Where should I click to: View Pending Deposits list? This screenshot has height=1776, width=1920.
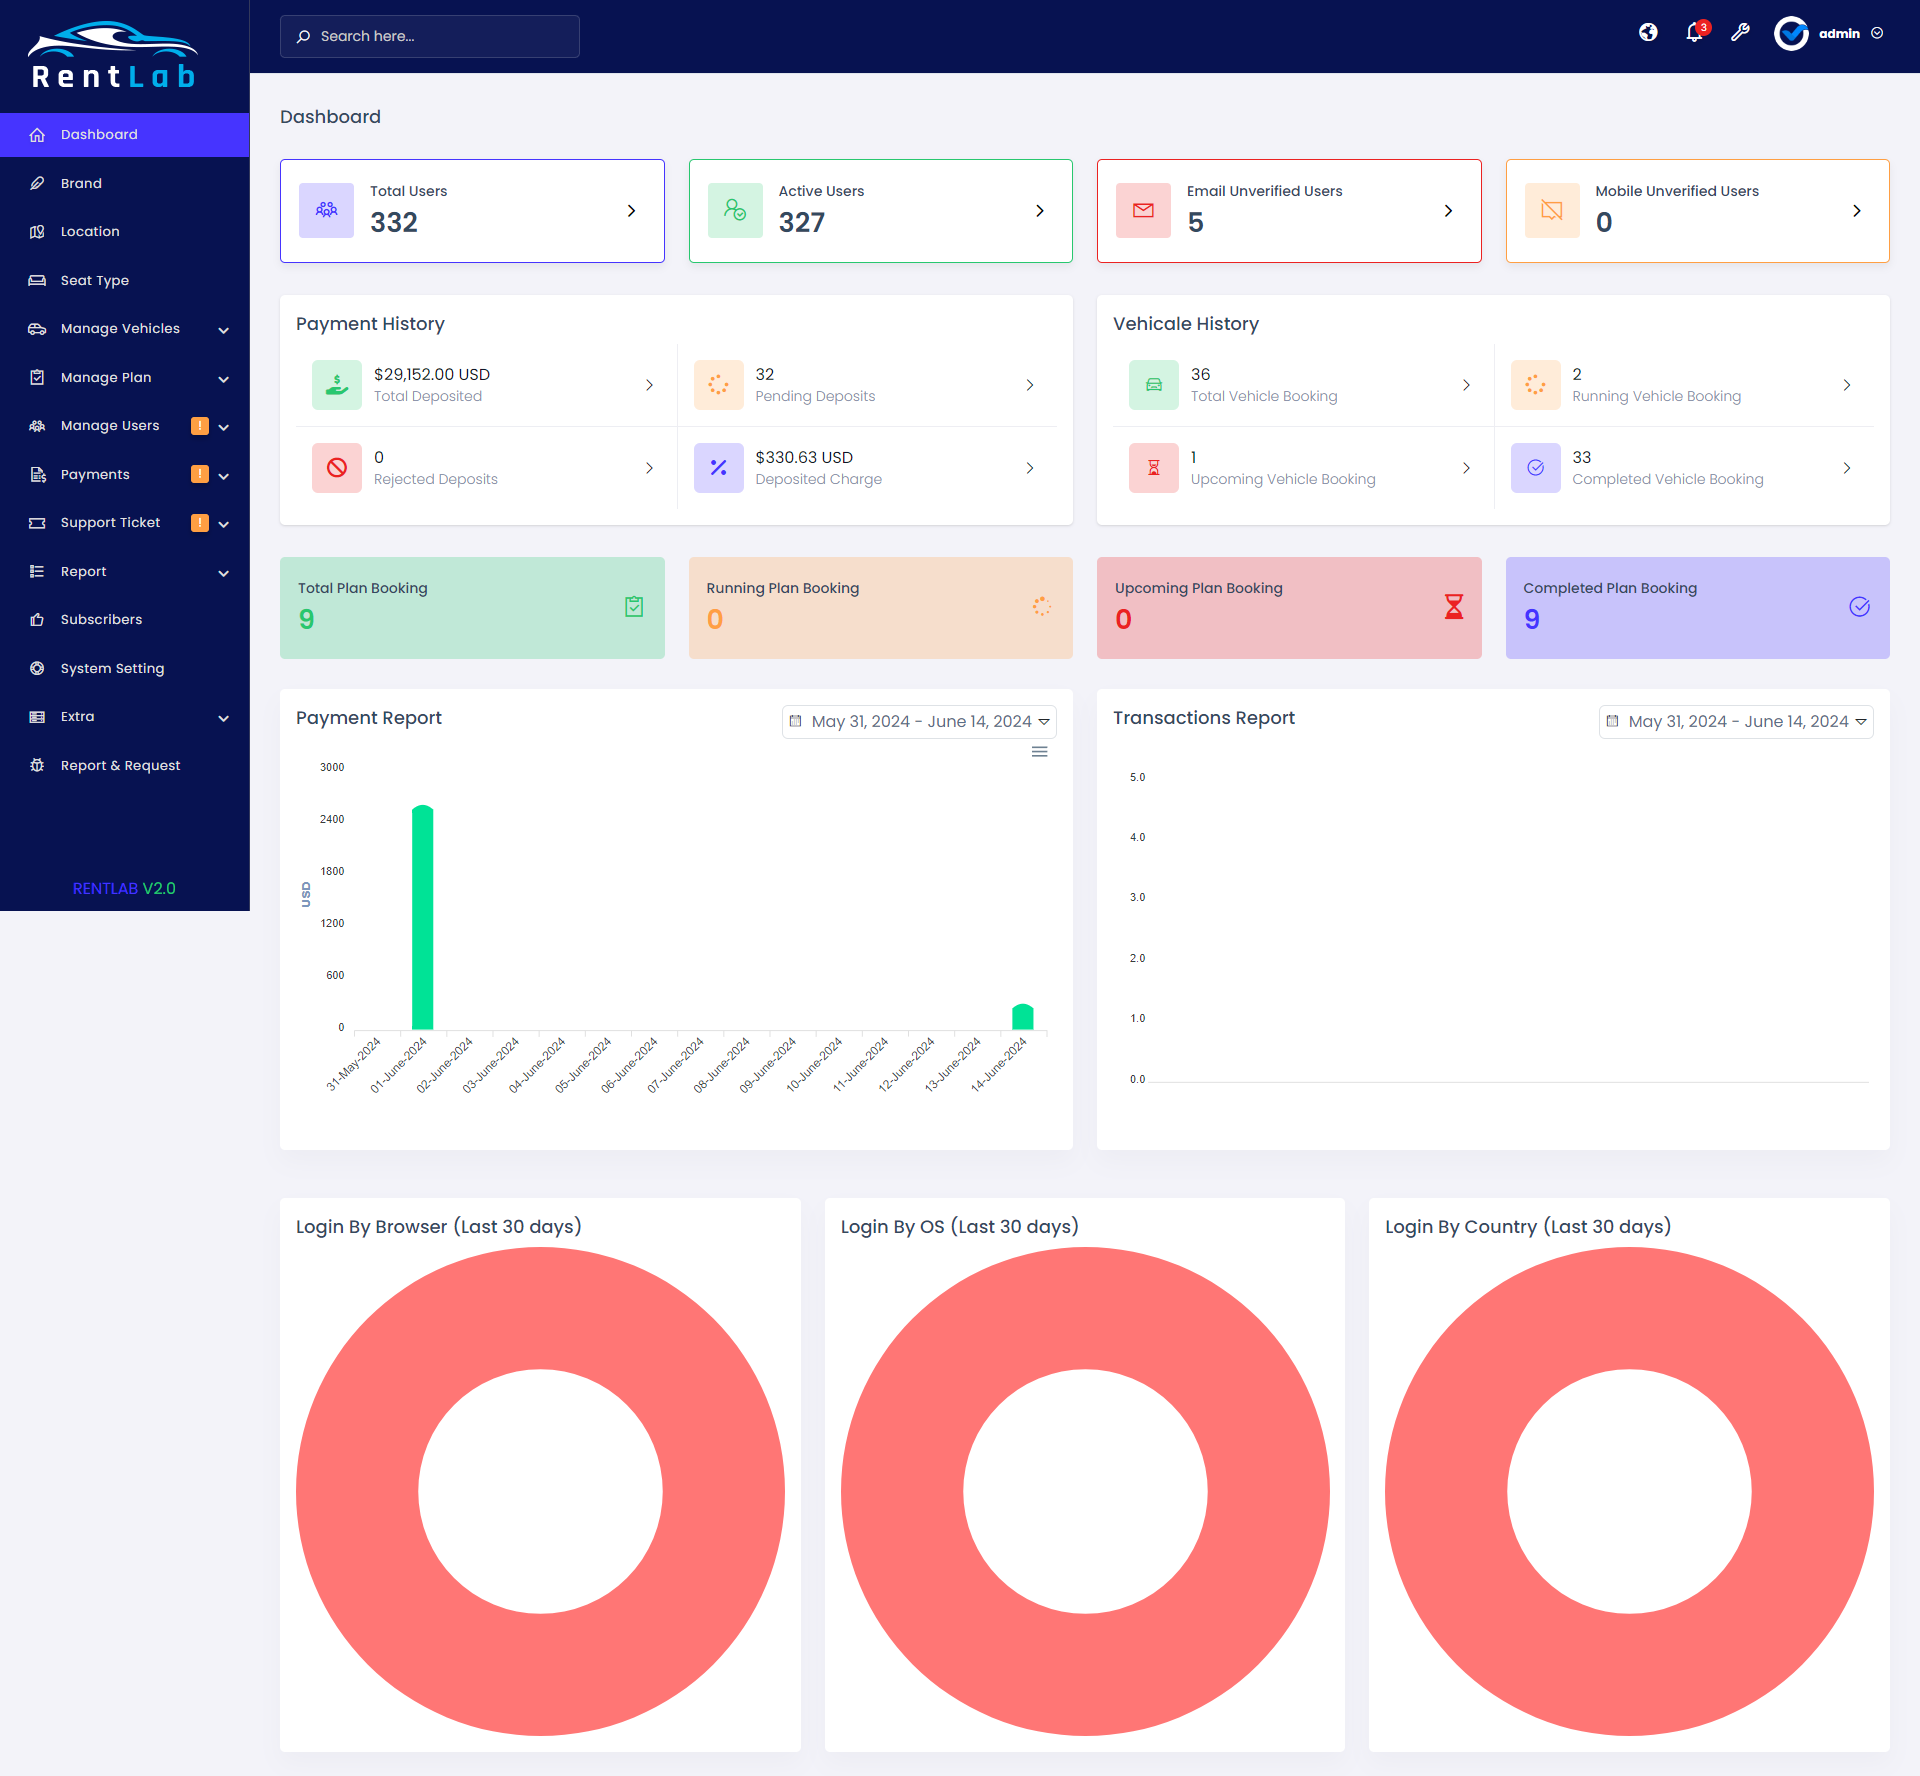(866, 385)
